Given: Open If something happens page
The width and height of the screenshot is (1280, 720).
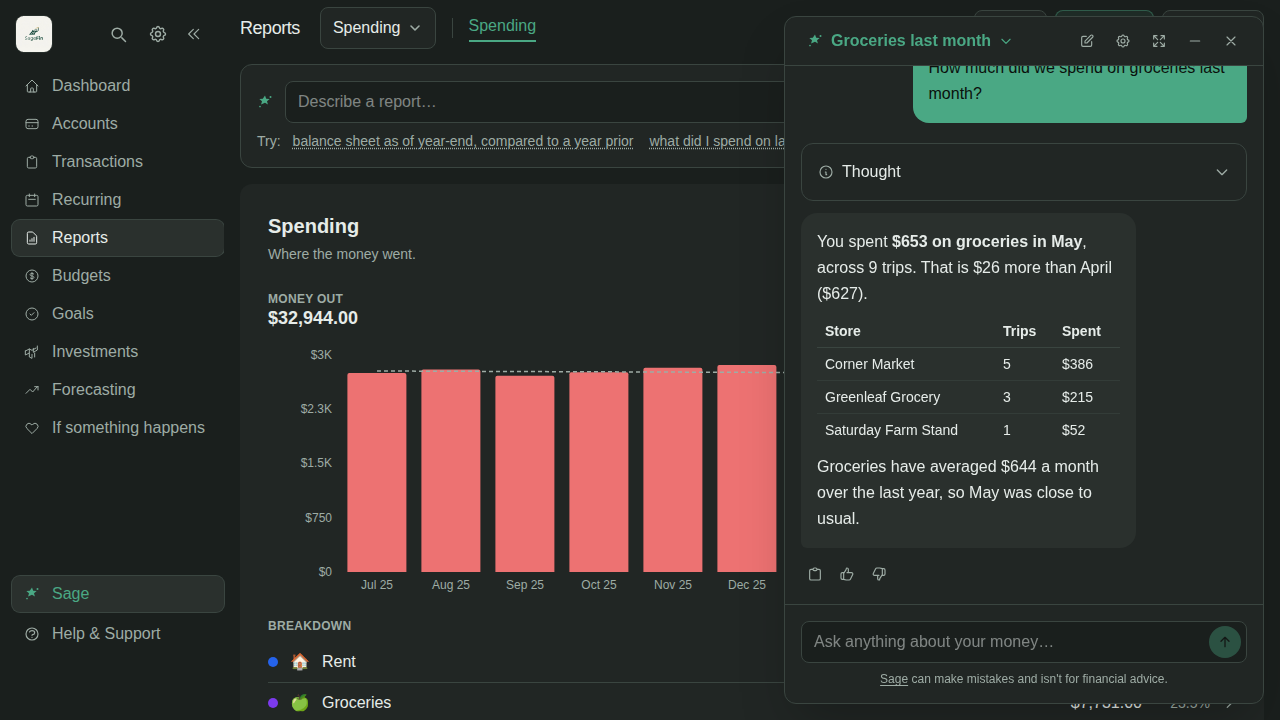Looking at the screenshot, I should point(118,428).
